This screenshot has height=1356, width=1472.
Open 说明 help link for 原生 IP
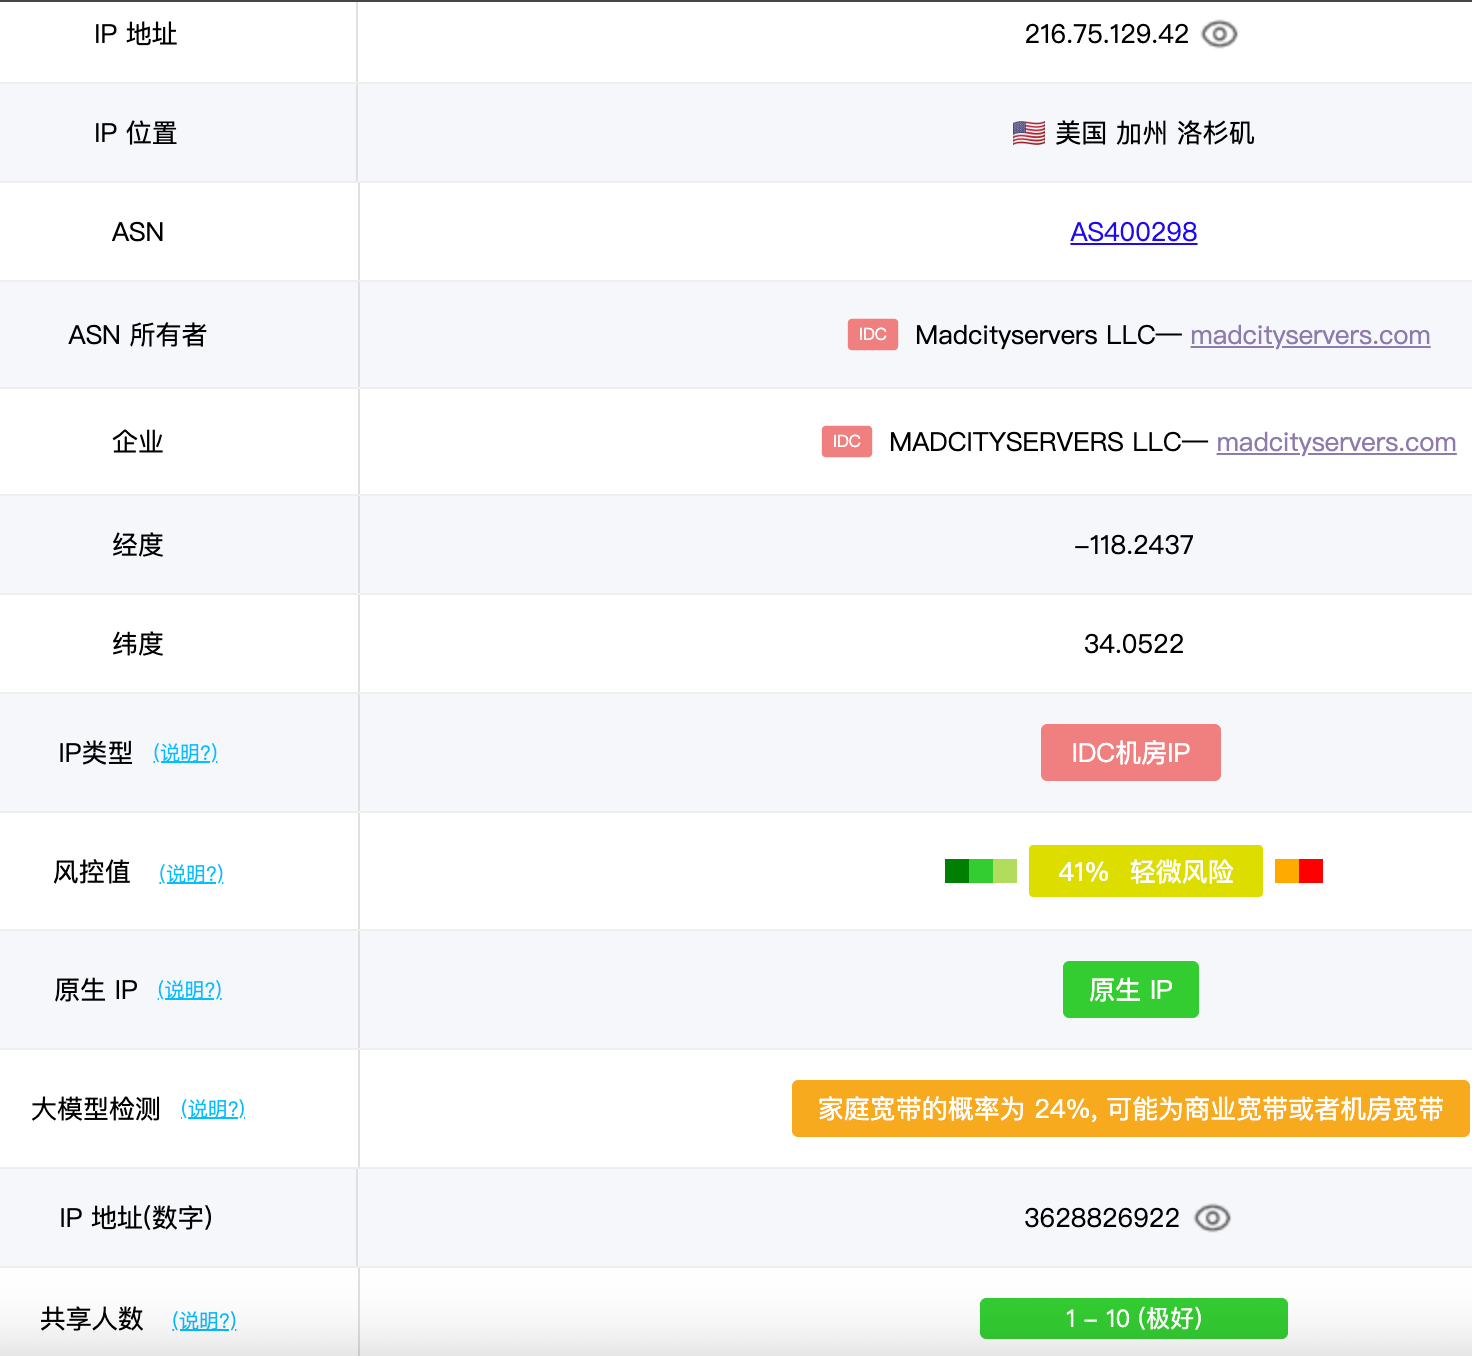coord(189,990)
